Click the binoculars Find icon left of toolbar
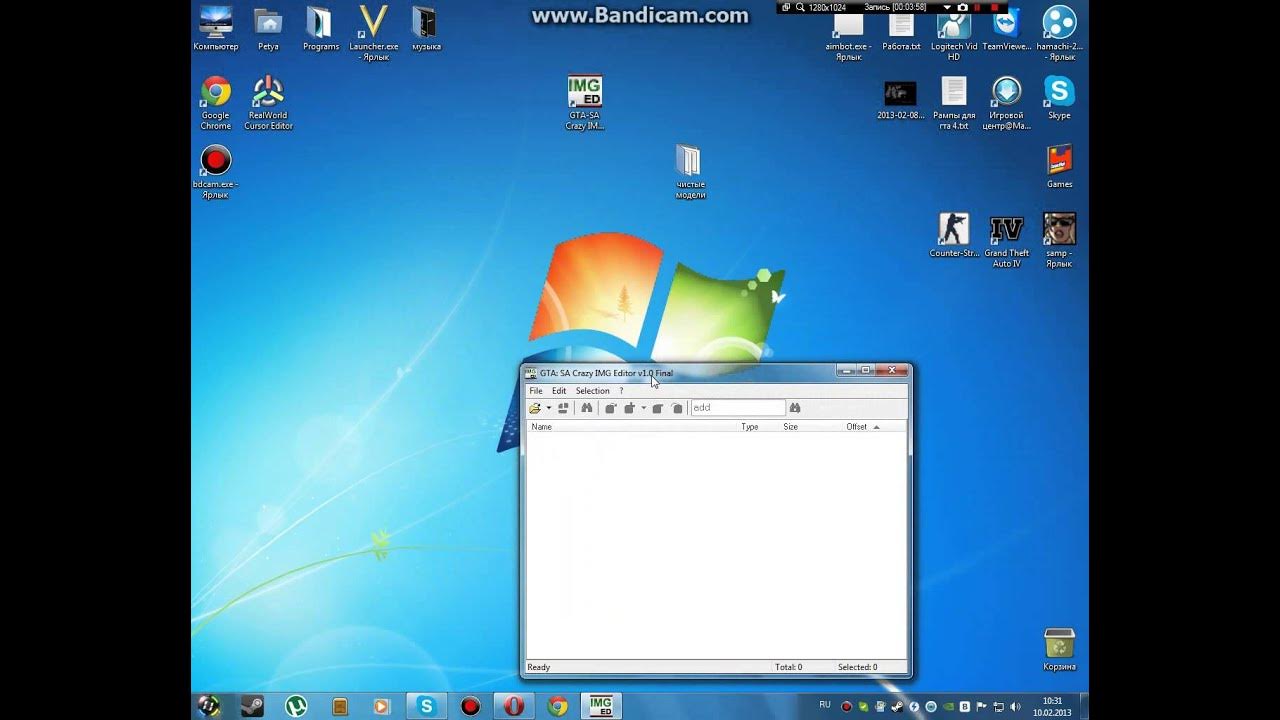The width and height of the screenshot is (1280, 720). point(587,408)
